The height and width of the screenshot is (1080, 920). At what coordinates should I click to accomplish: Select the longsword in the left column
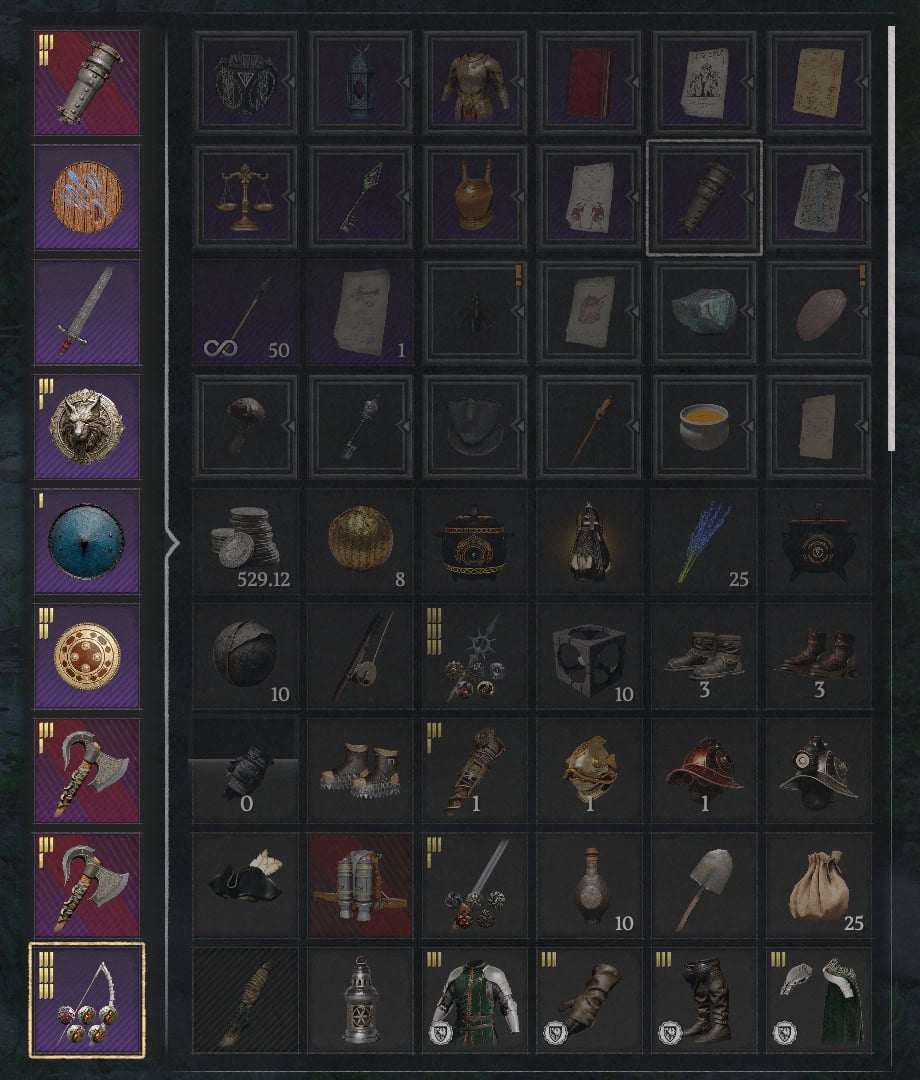tap(87, 312)
